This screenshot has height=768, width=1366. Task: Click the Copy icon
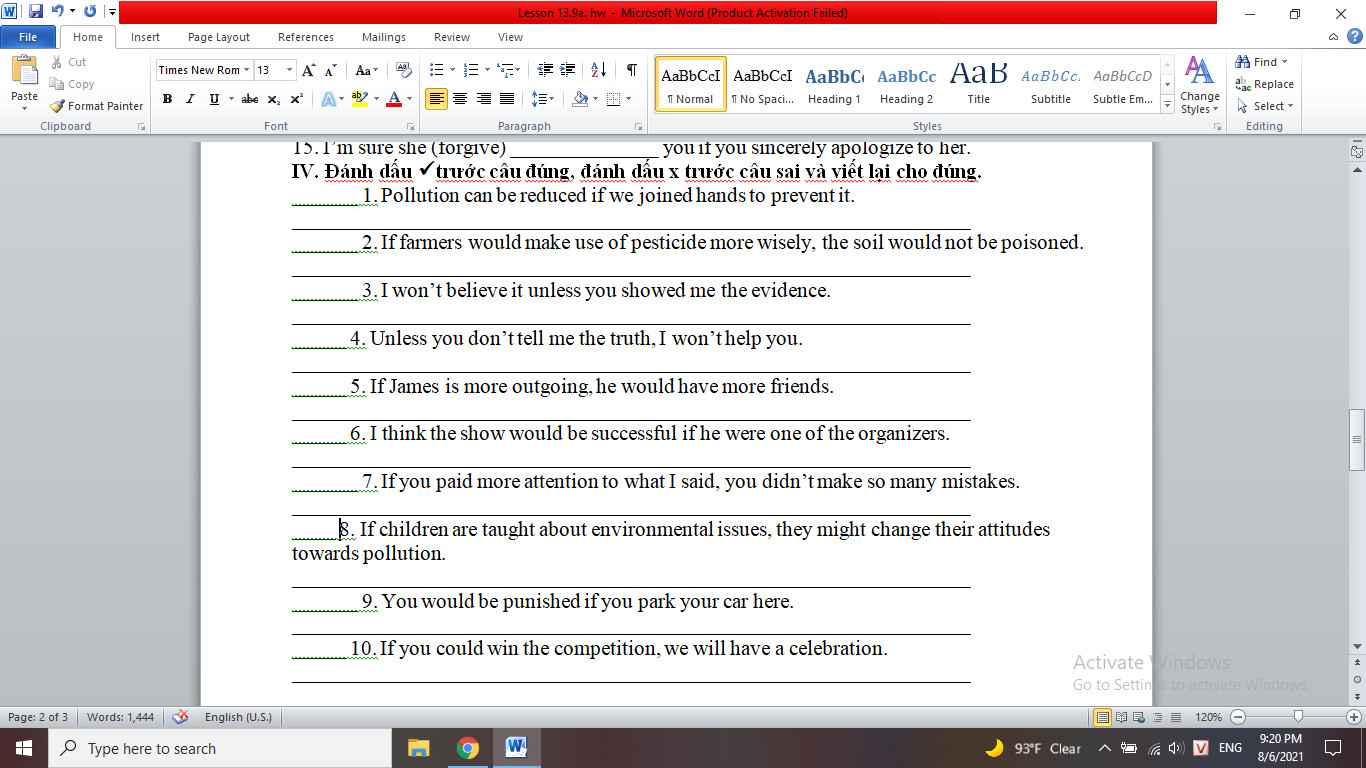57,84
